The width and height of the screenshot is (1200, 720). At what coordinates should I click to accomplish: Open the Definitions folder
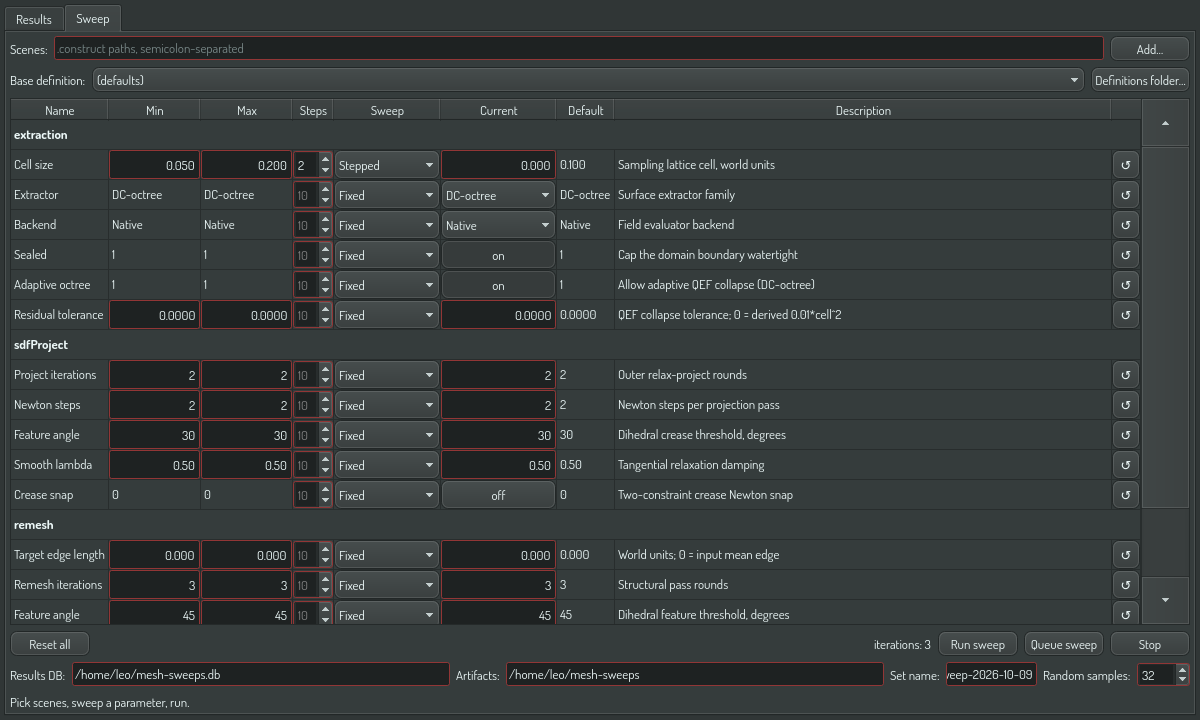point(1140,80)
